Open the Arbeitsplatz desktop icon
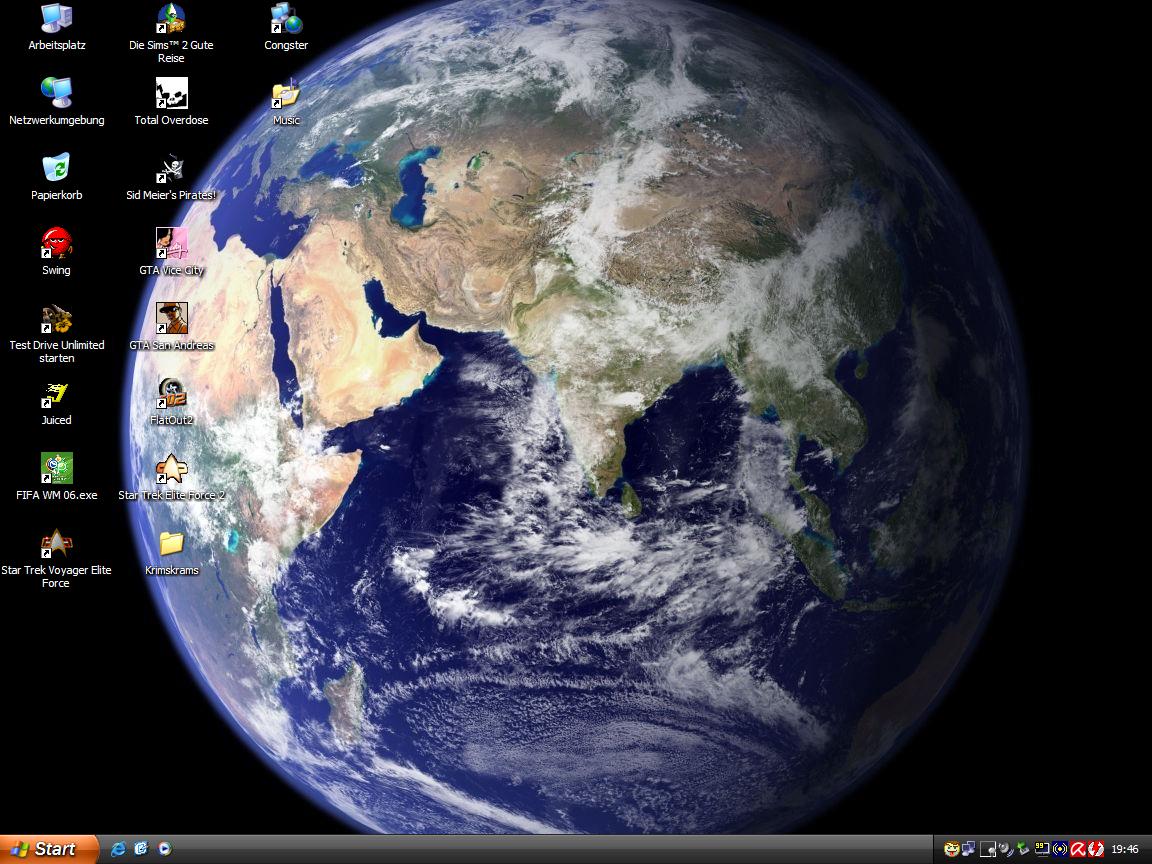The height and width of the screenshot is (864, 1152). 56,19
